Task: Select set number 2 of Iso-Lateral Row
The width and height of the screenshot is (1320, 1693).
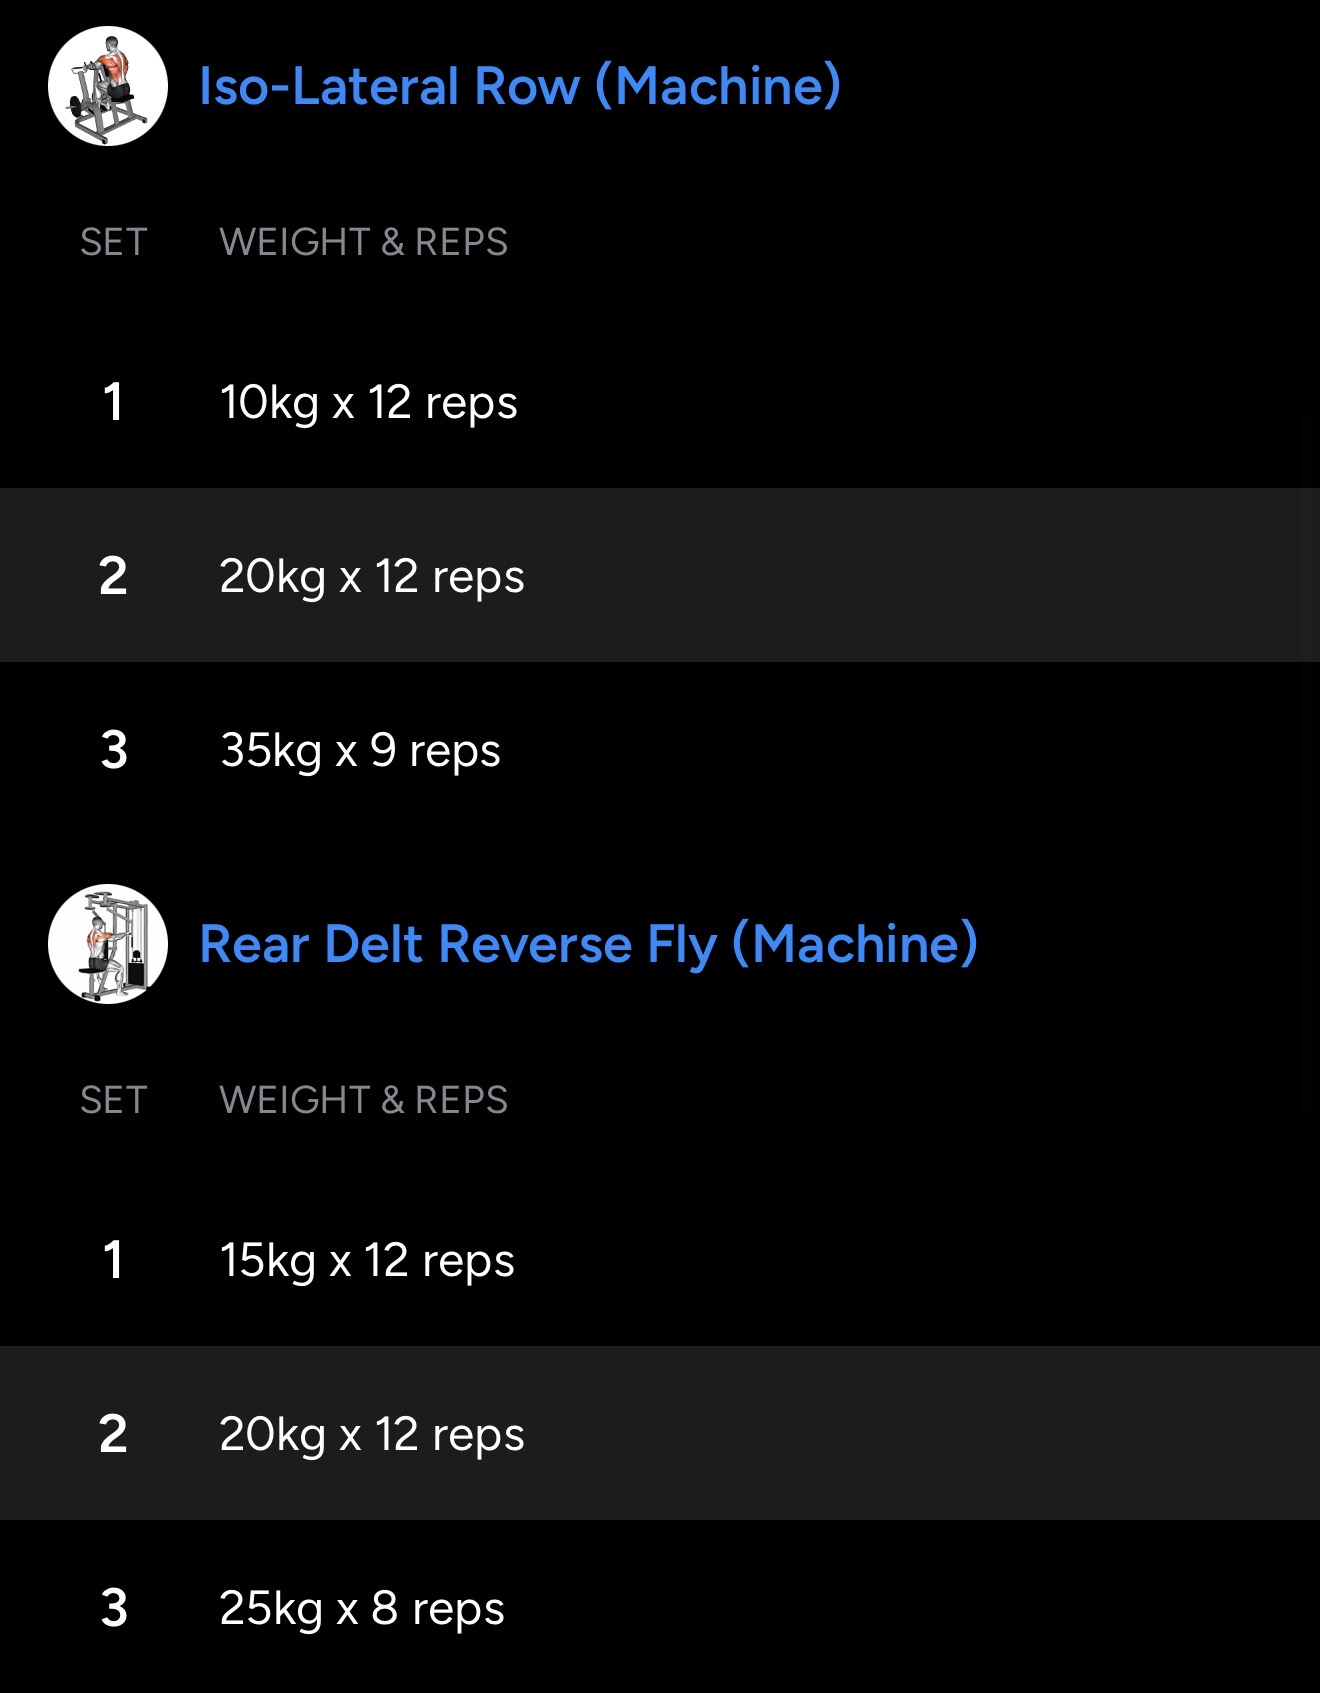Action: (113, 576)
